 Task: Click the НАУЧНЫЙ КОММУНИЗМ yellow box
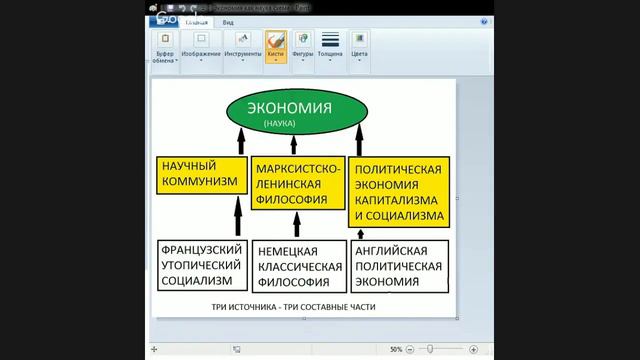[202, 175]
